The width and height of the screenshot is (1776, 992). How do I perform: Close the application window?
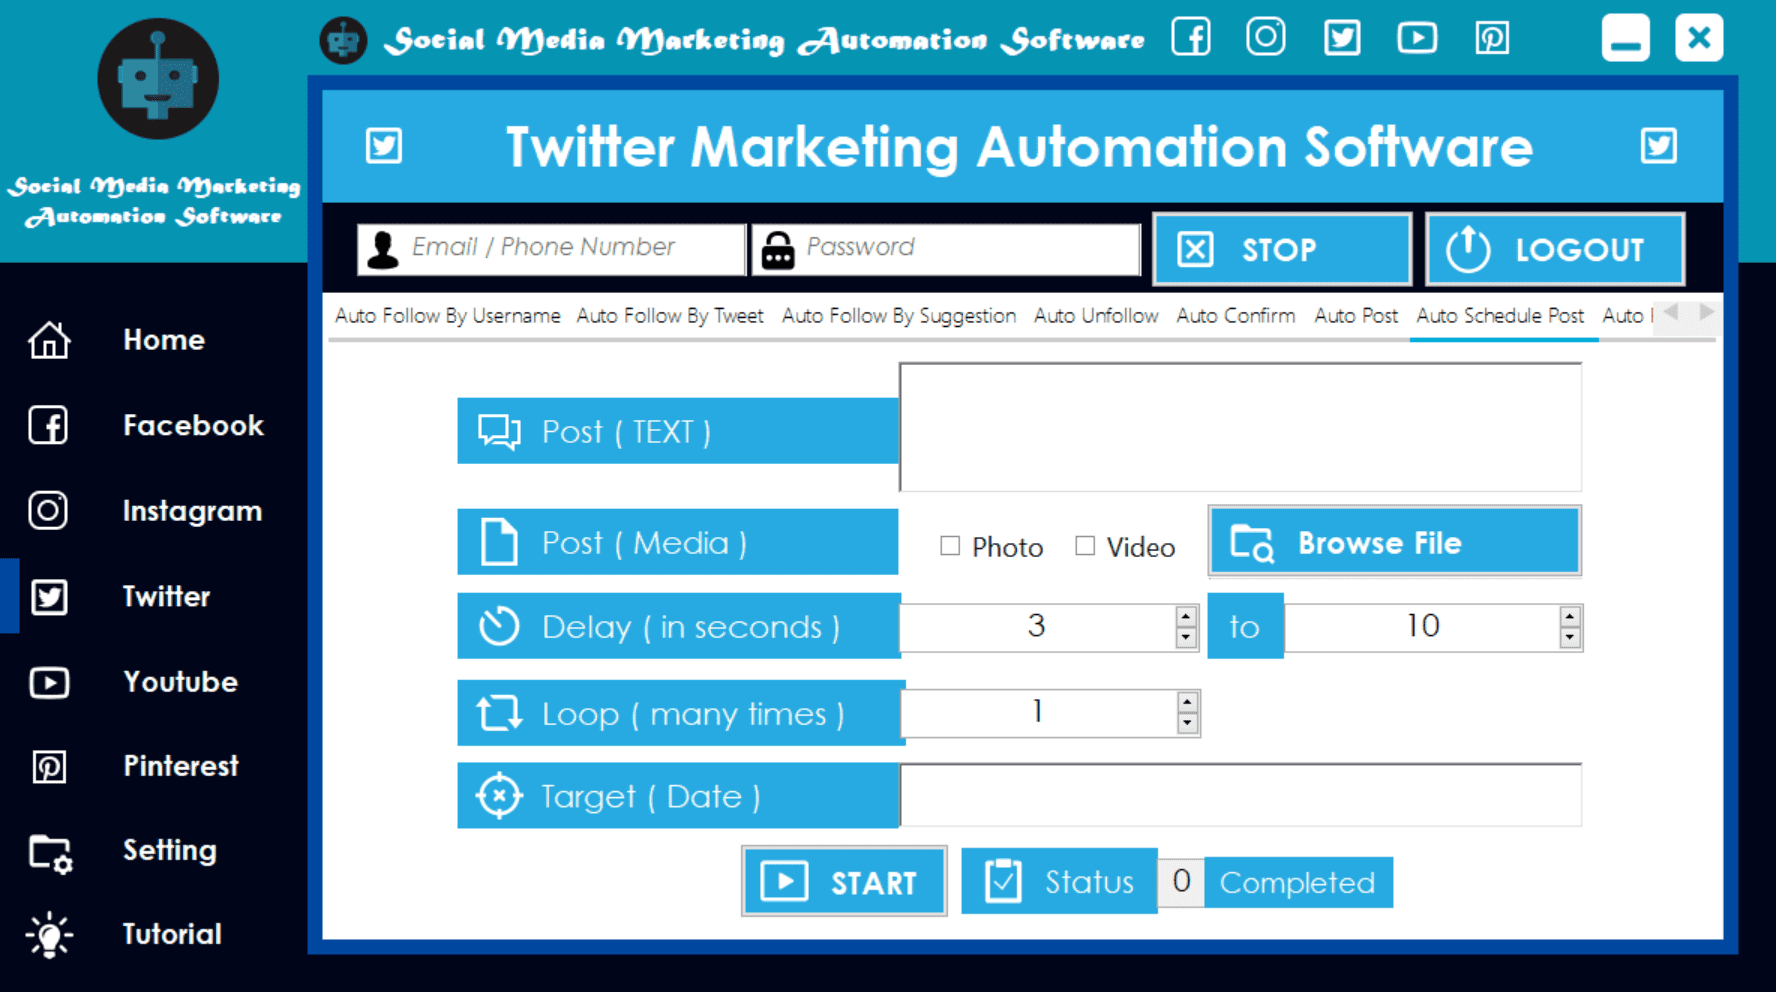point(1699,38)
